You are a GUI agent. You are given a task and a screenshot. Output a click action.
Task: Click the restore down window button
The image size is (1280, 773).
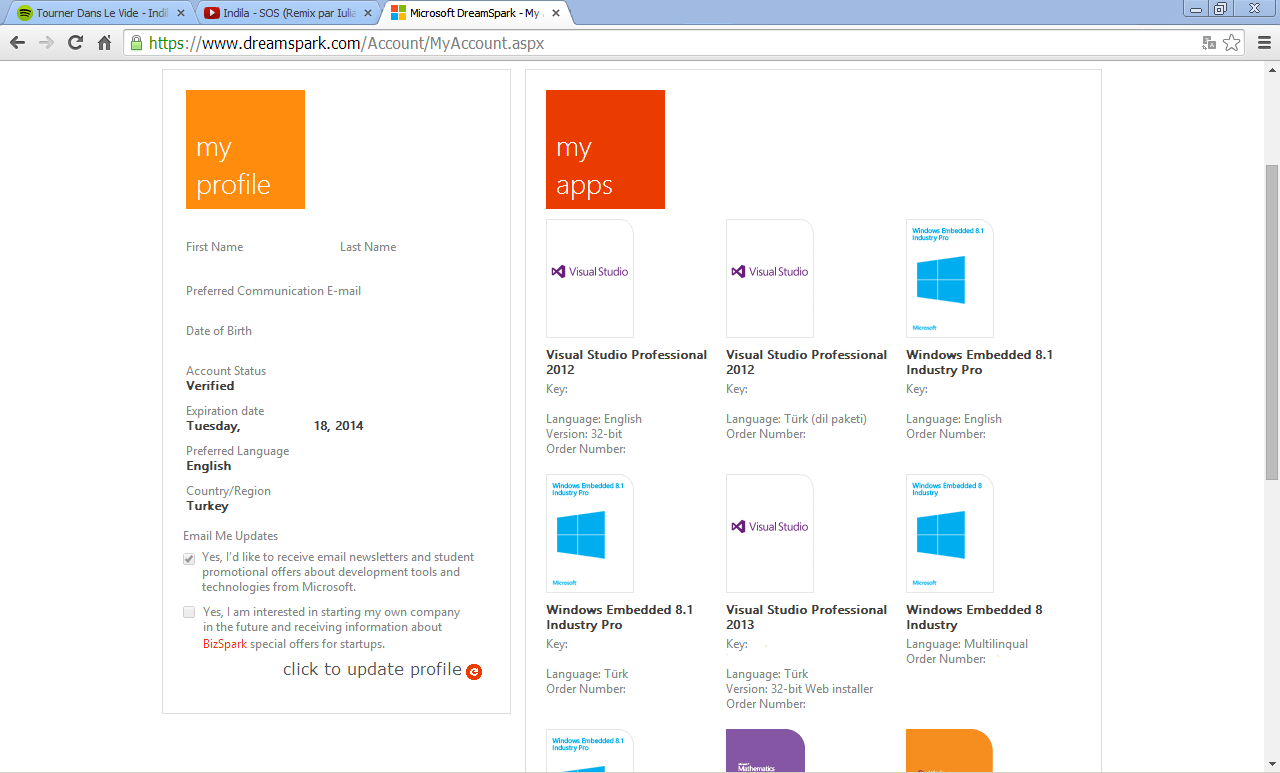pos(1220,9)
